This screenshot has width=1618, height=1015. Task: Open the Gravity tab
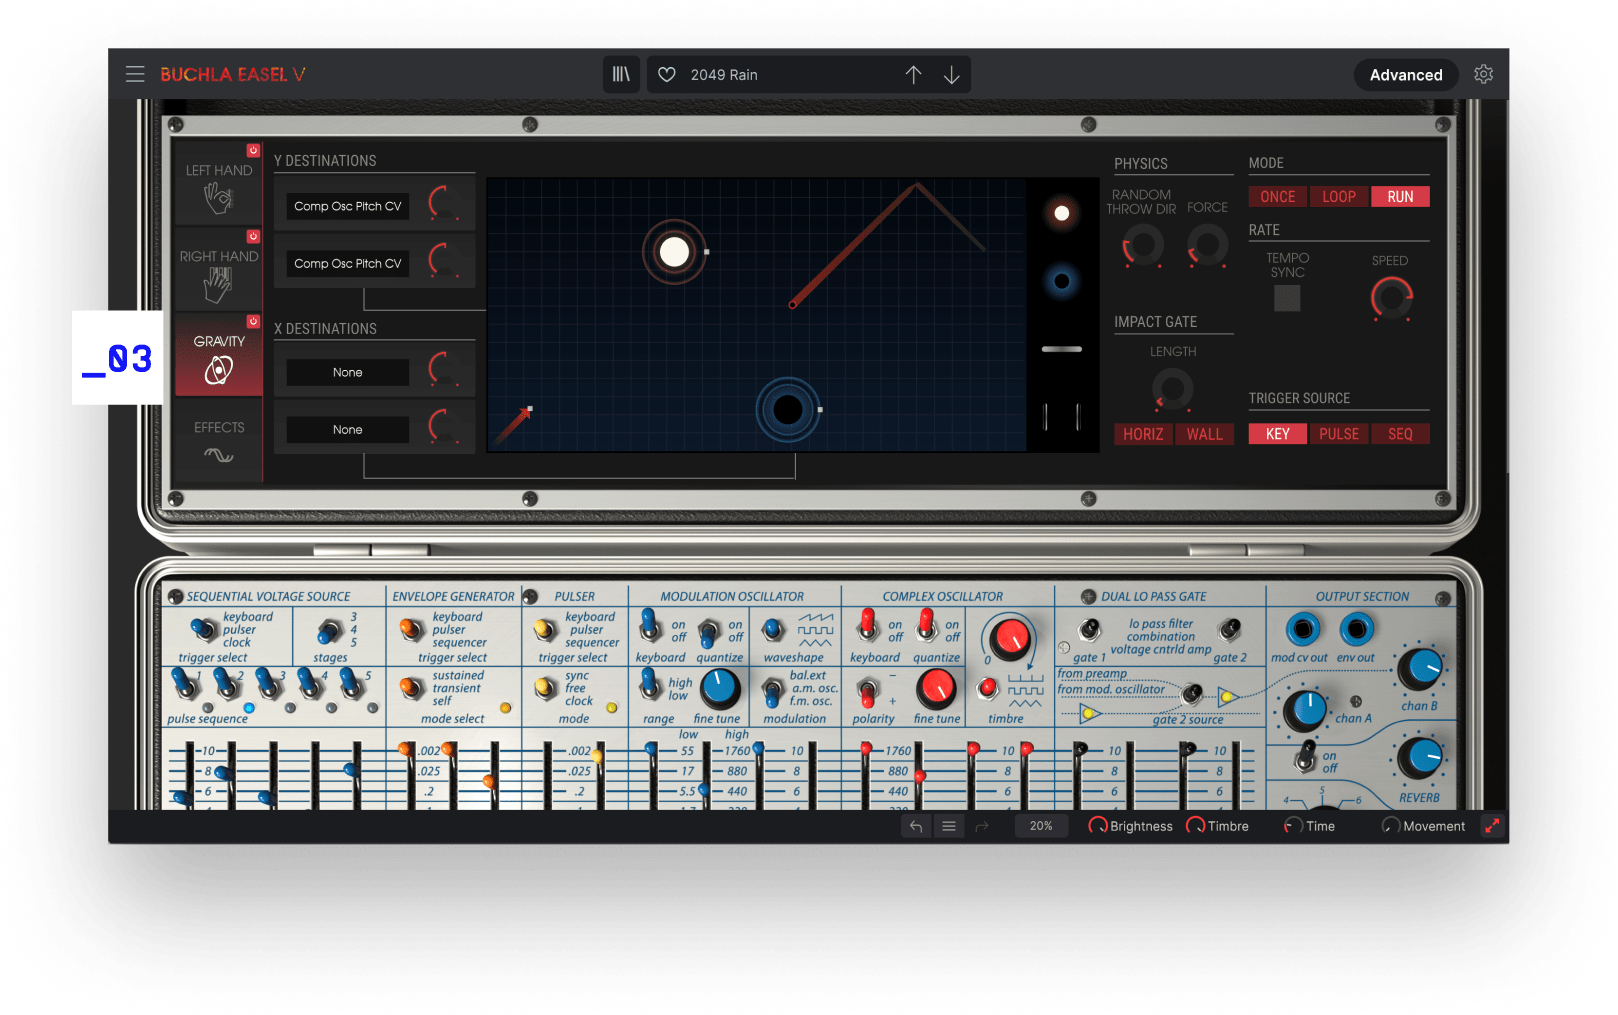coord(219,356)
